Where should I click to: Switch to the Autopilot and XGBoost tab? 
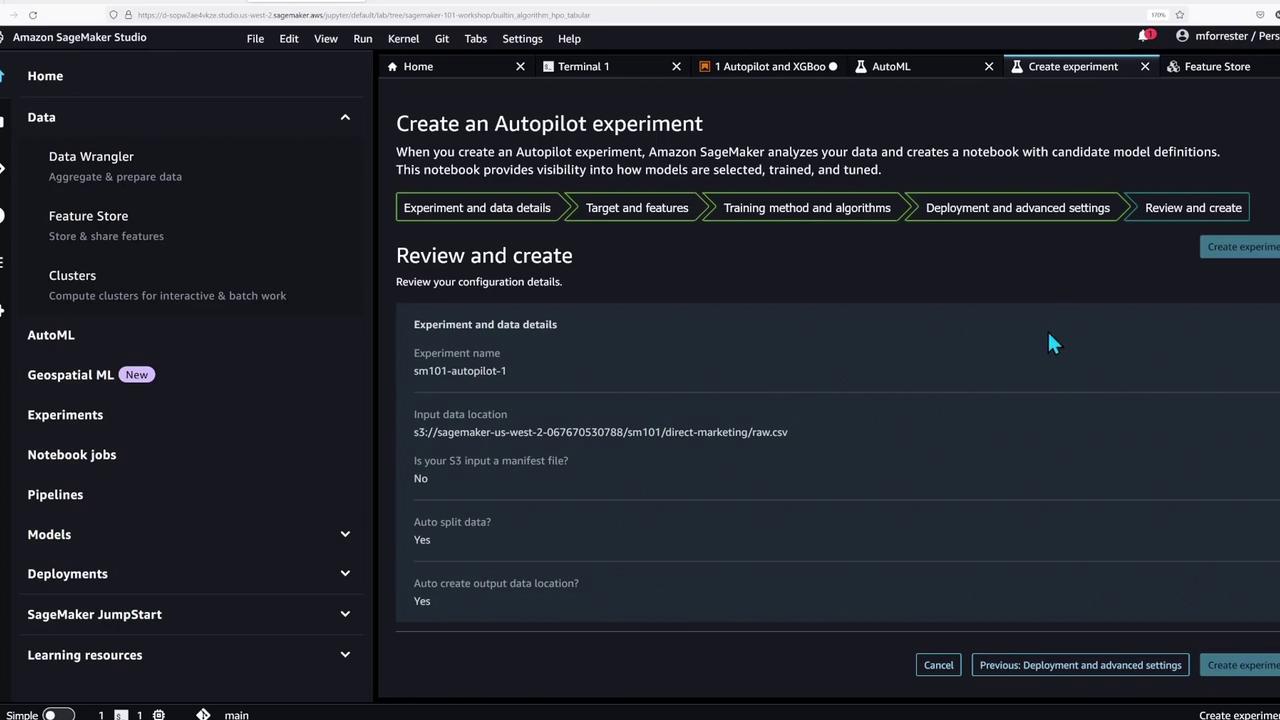[x=768, y=67]
